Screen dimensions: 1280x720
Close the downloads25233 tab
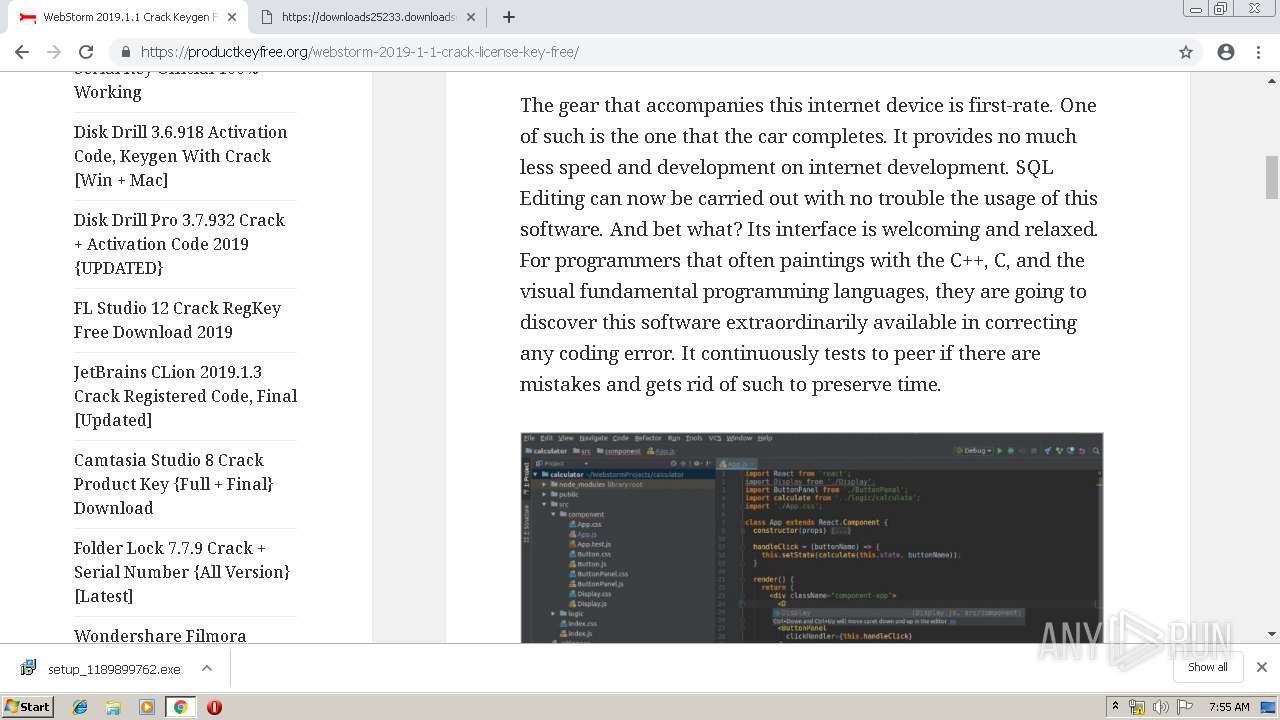pyautogui.click(x=472, y=17)
